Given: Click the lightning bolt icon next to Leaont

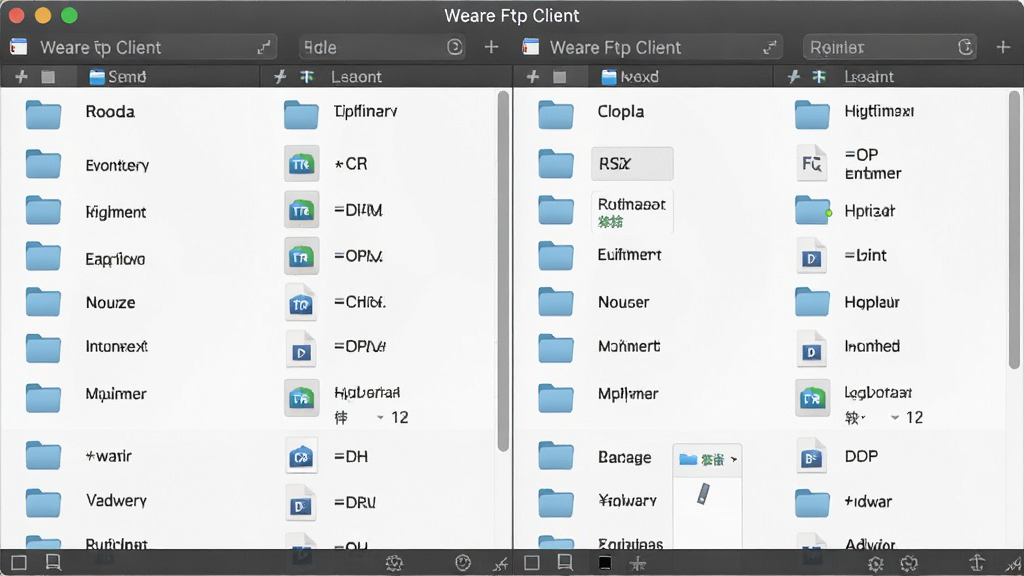Looking at the screenshot, I should tap(280, 77).
